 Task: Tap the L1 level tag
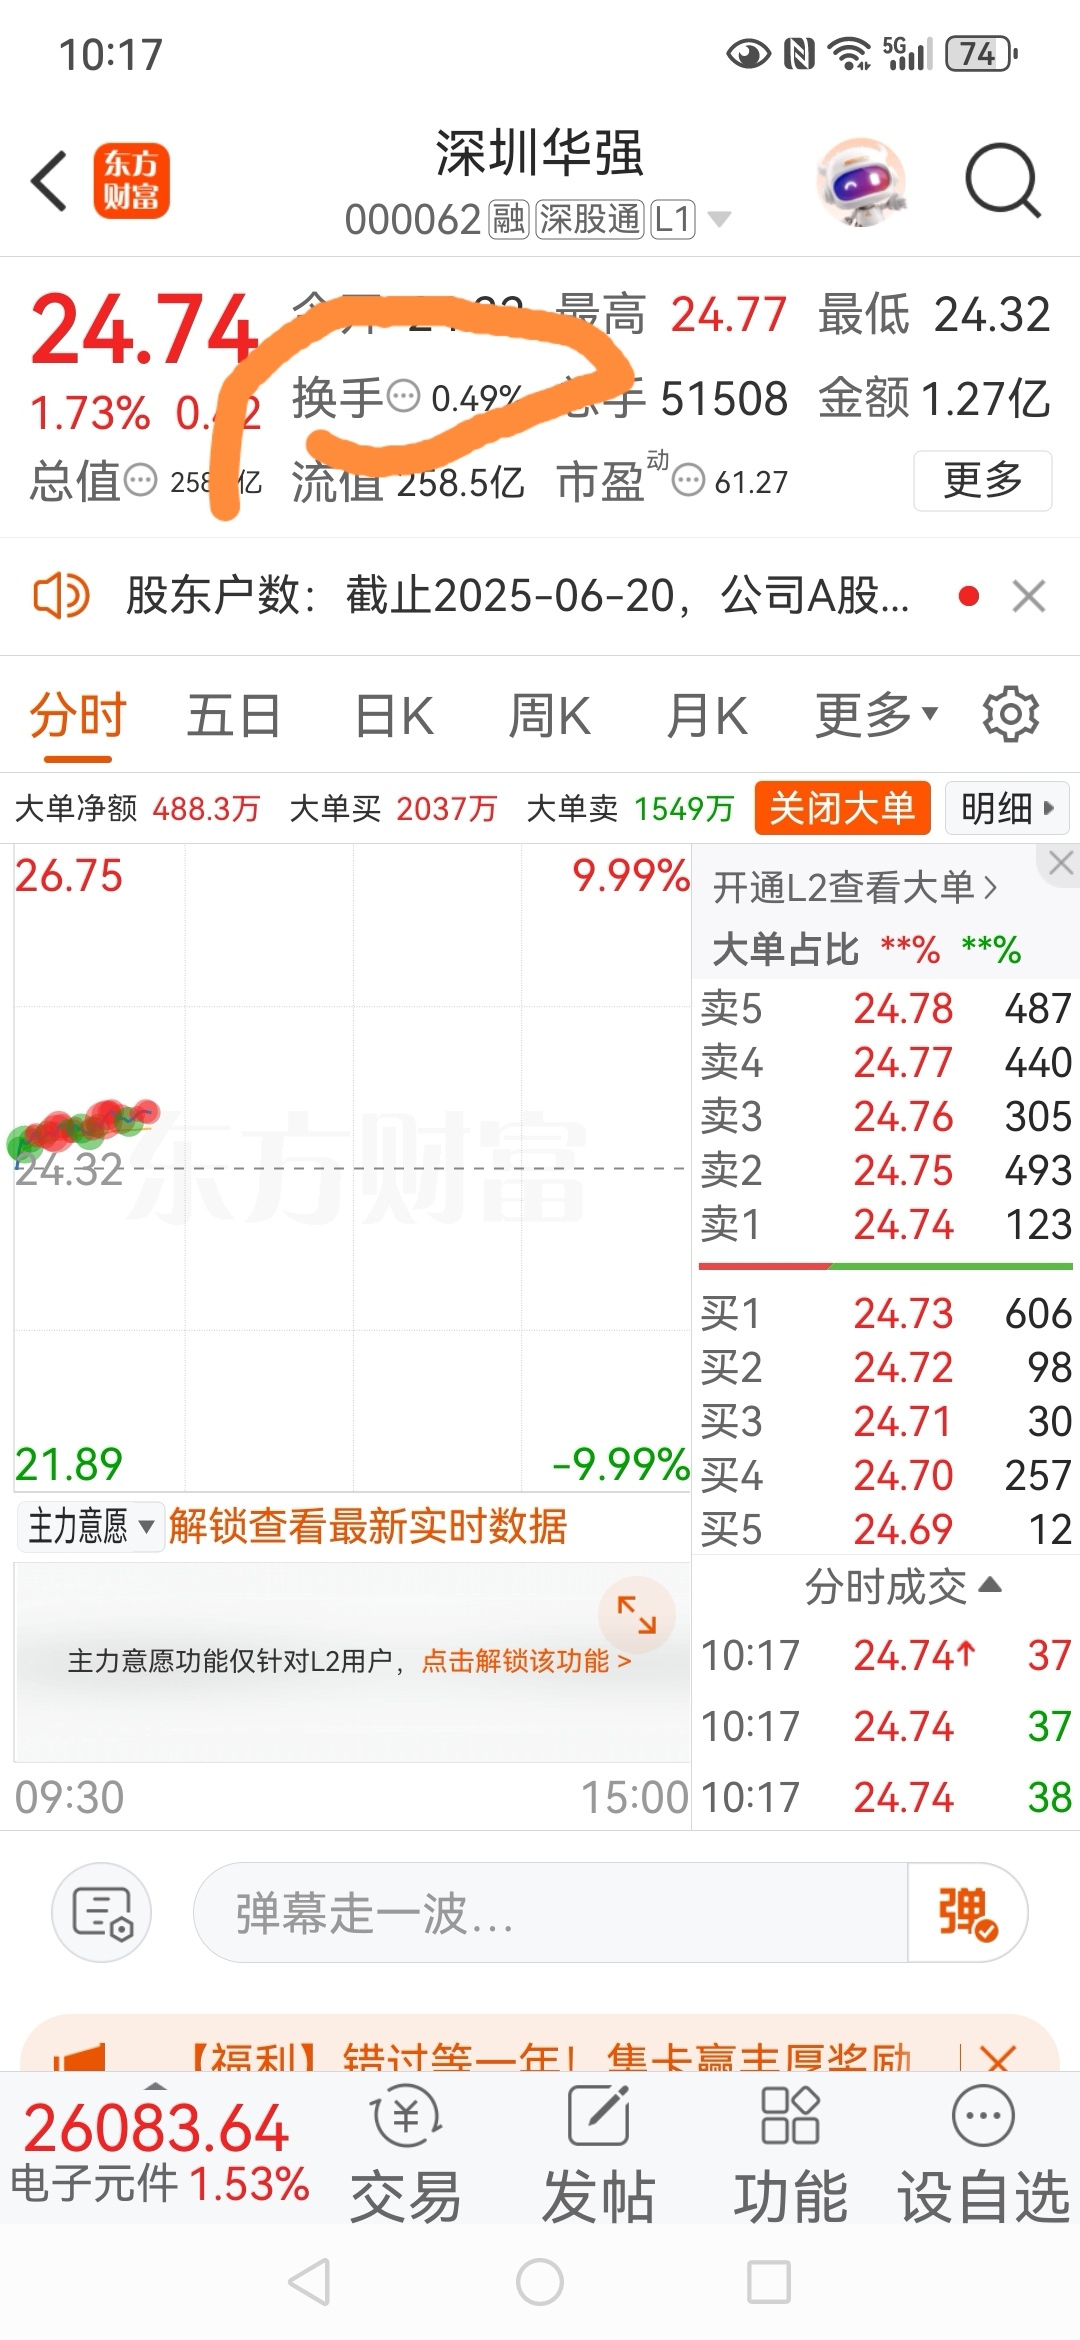[673, 219]
